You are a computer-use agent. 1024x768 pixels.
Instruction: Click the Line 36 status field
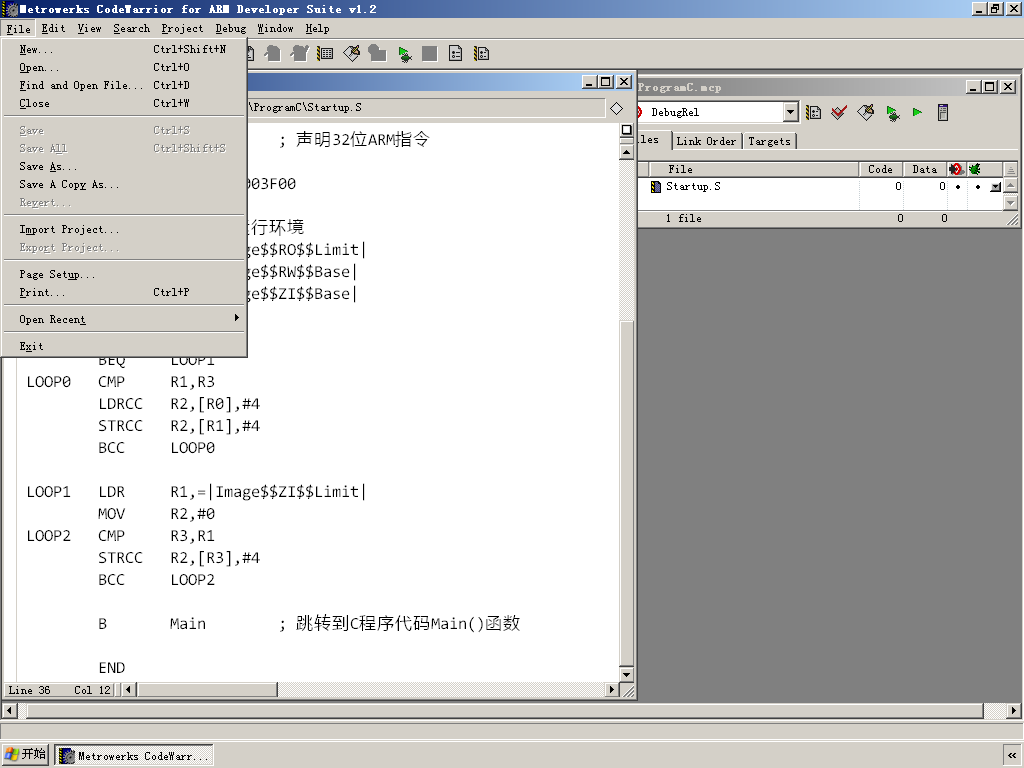pos(29,690)
